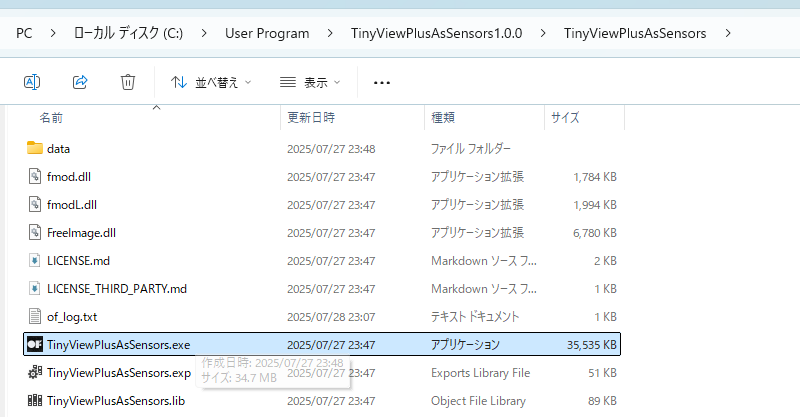Click the fmodL.dll file icon

[x=34, y=205]
